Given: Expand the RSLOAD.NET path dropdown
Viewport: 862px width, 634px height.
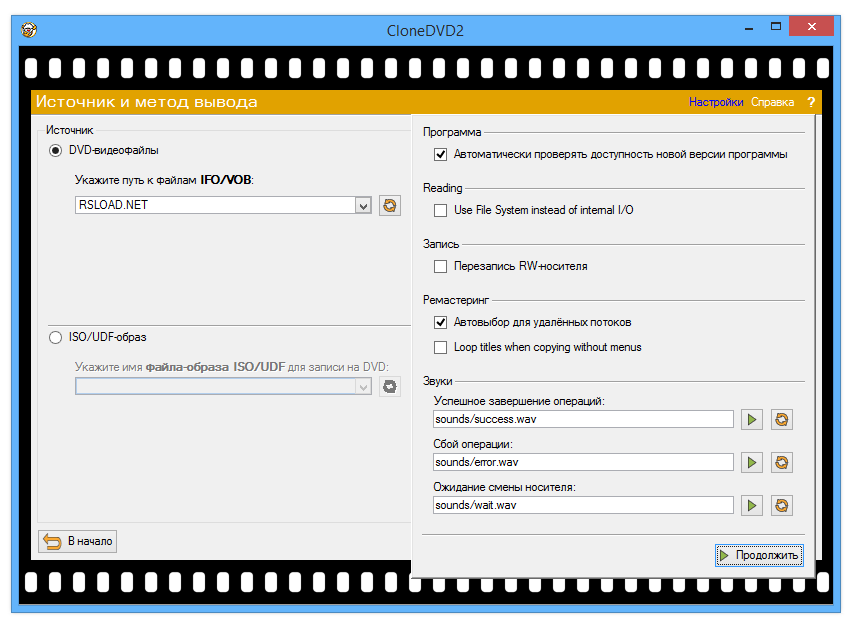Looking at the screenshot, I should tap(363, 205).
